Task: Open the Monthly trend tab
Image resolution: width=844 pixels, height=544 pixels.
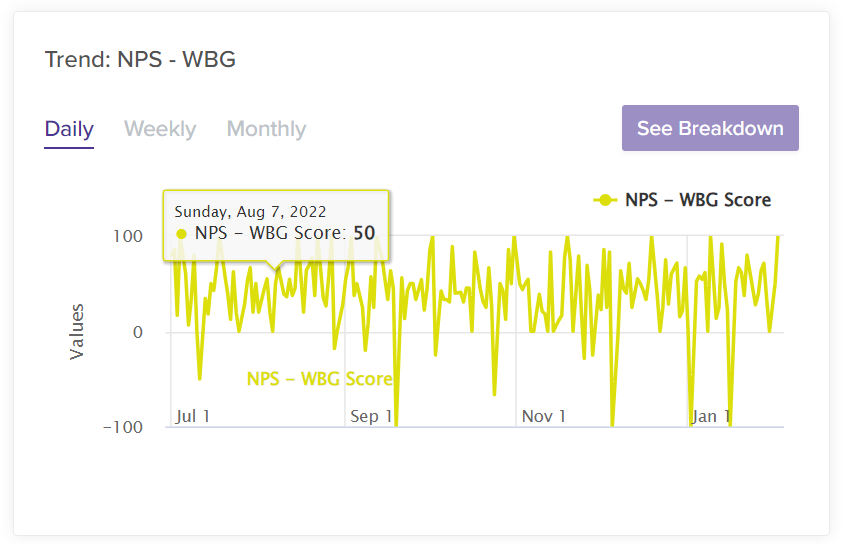Action: point(266,129)
